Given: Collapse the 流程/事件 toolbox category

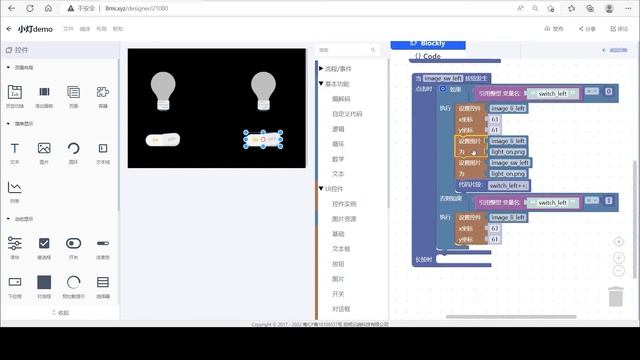Looking at the screenshot, I should pyautogui.click(x=321, y=69).
